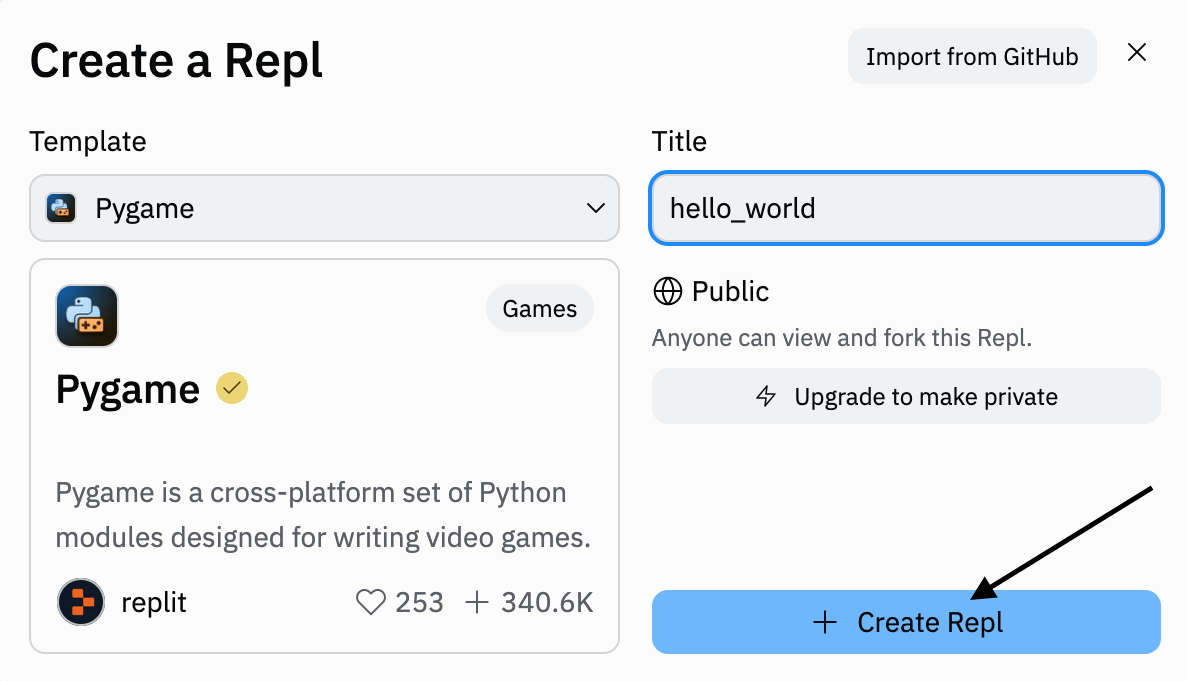Screen dimensions: 1187x681
Task: Click Upgrade to make private button
Action: pos(906,396)
